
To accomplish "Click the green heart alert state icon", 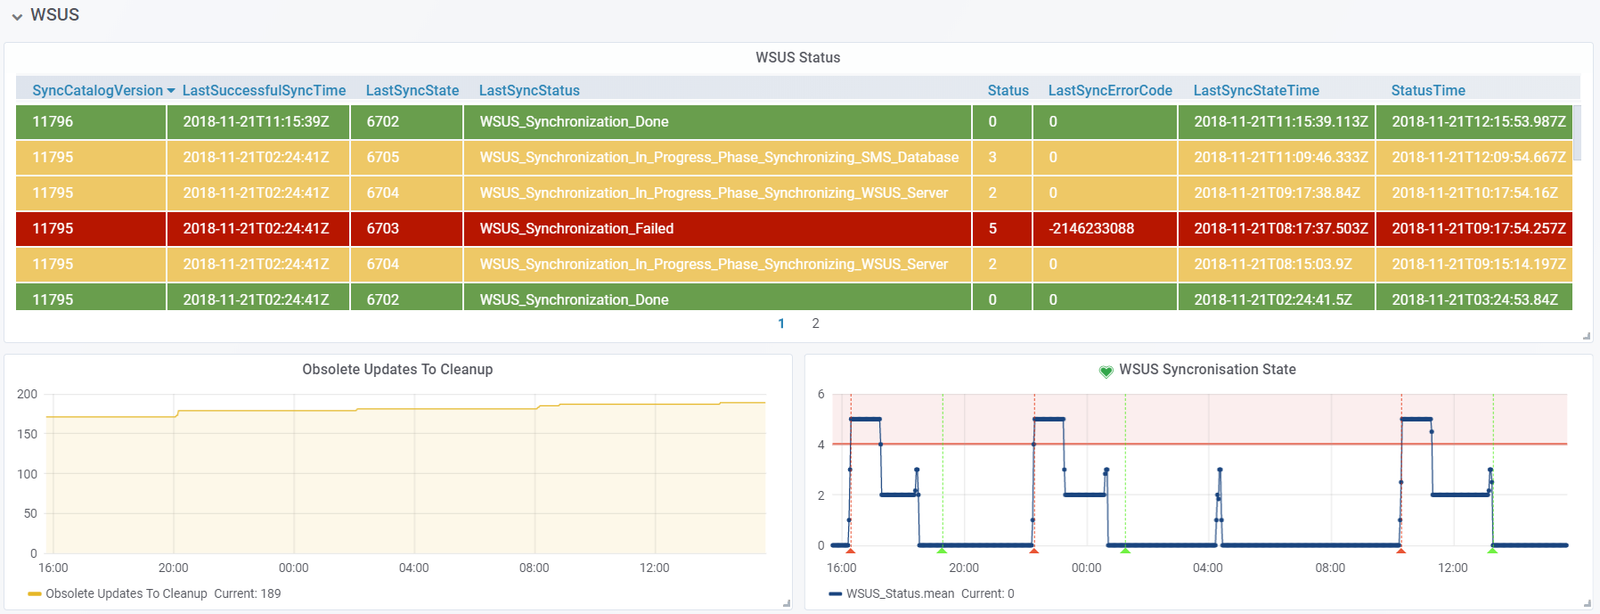I will pyautogui.click(x=1106, y=371).
